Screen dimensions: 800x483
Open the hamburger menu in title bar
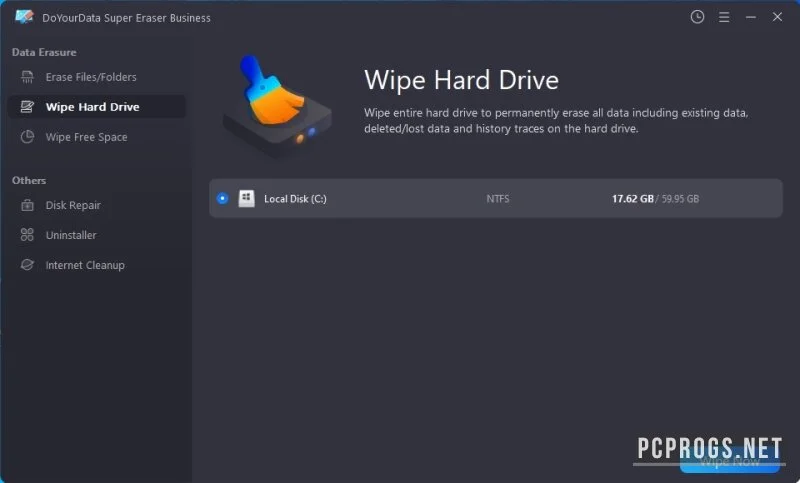[723, 17]
